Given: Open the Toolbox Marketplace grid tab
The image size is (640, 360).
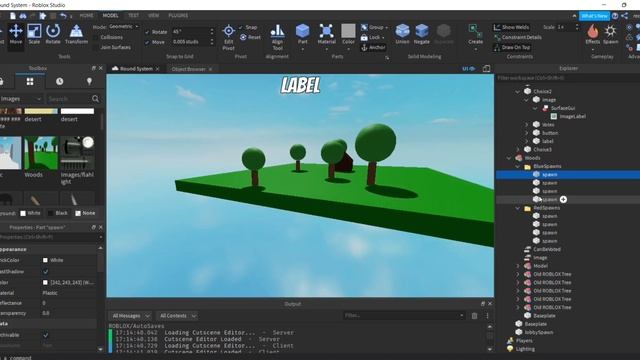Looking at the screenshot, I should pyautogui.click(x=30, y=82).
